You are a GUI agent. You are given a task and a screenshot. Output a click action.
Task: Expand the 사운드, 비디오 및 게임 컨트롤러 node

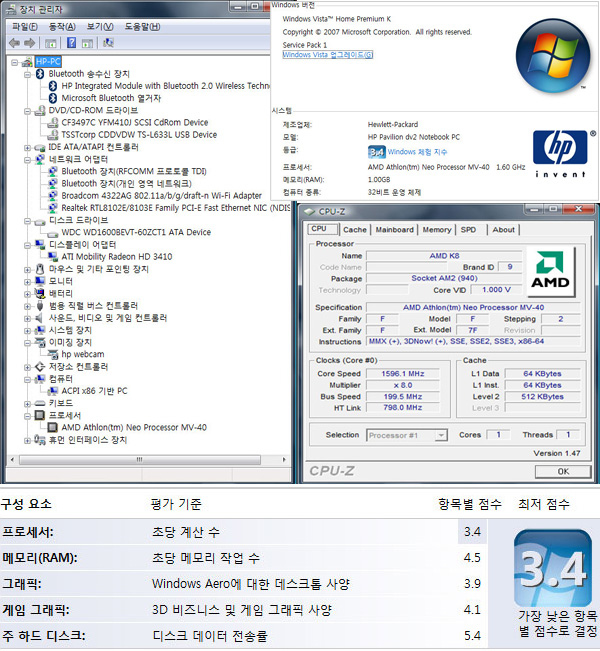point(27,319)
